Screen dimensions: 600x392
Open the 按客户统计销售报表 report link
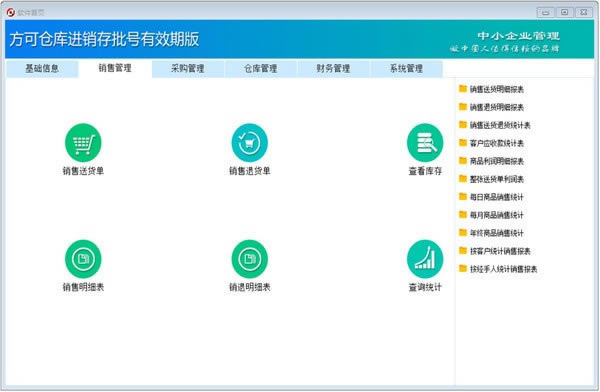(x=500, y=251)
